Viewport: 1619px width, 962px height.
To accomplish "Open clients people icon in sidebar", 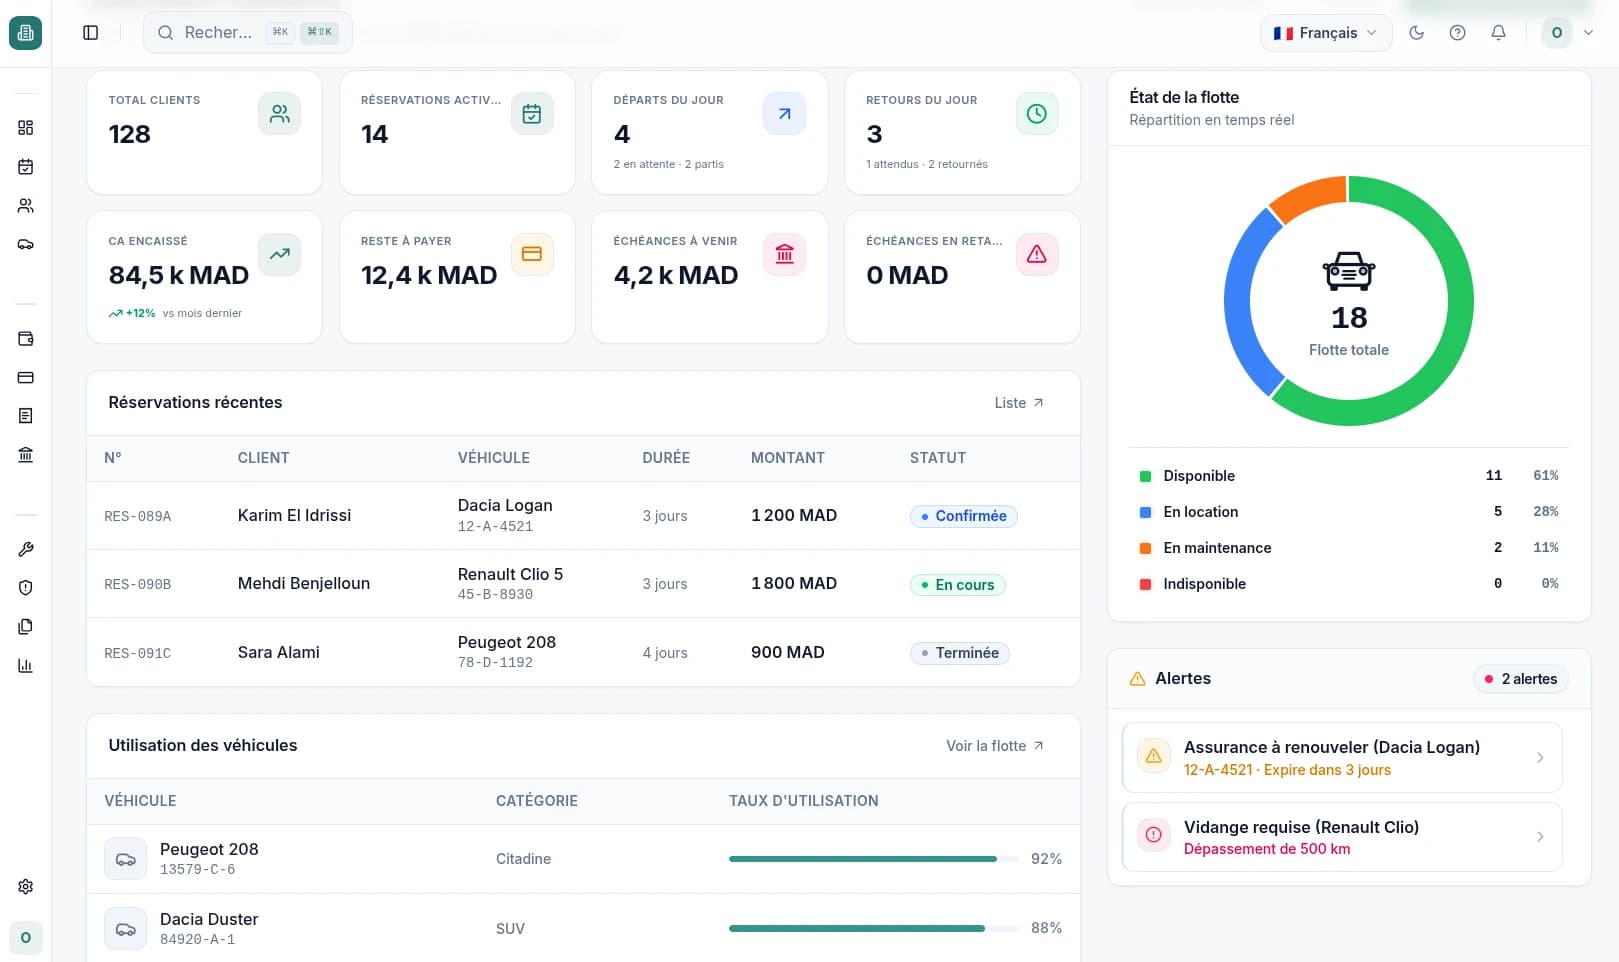I will (x=26, y=205).
